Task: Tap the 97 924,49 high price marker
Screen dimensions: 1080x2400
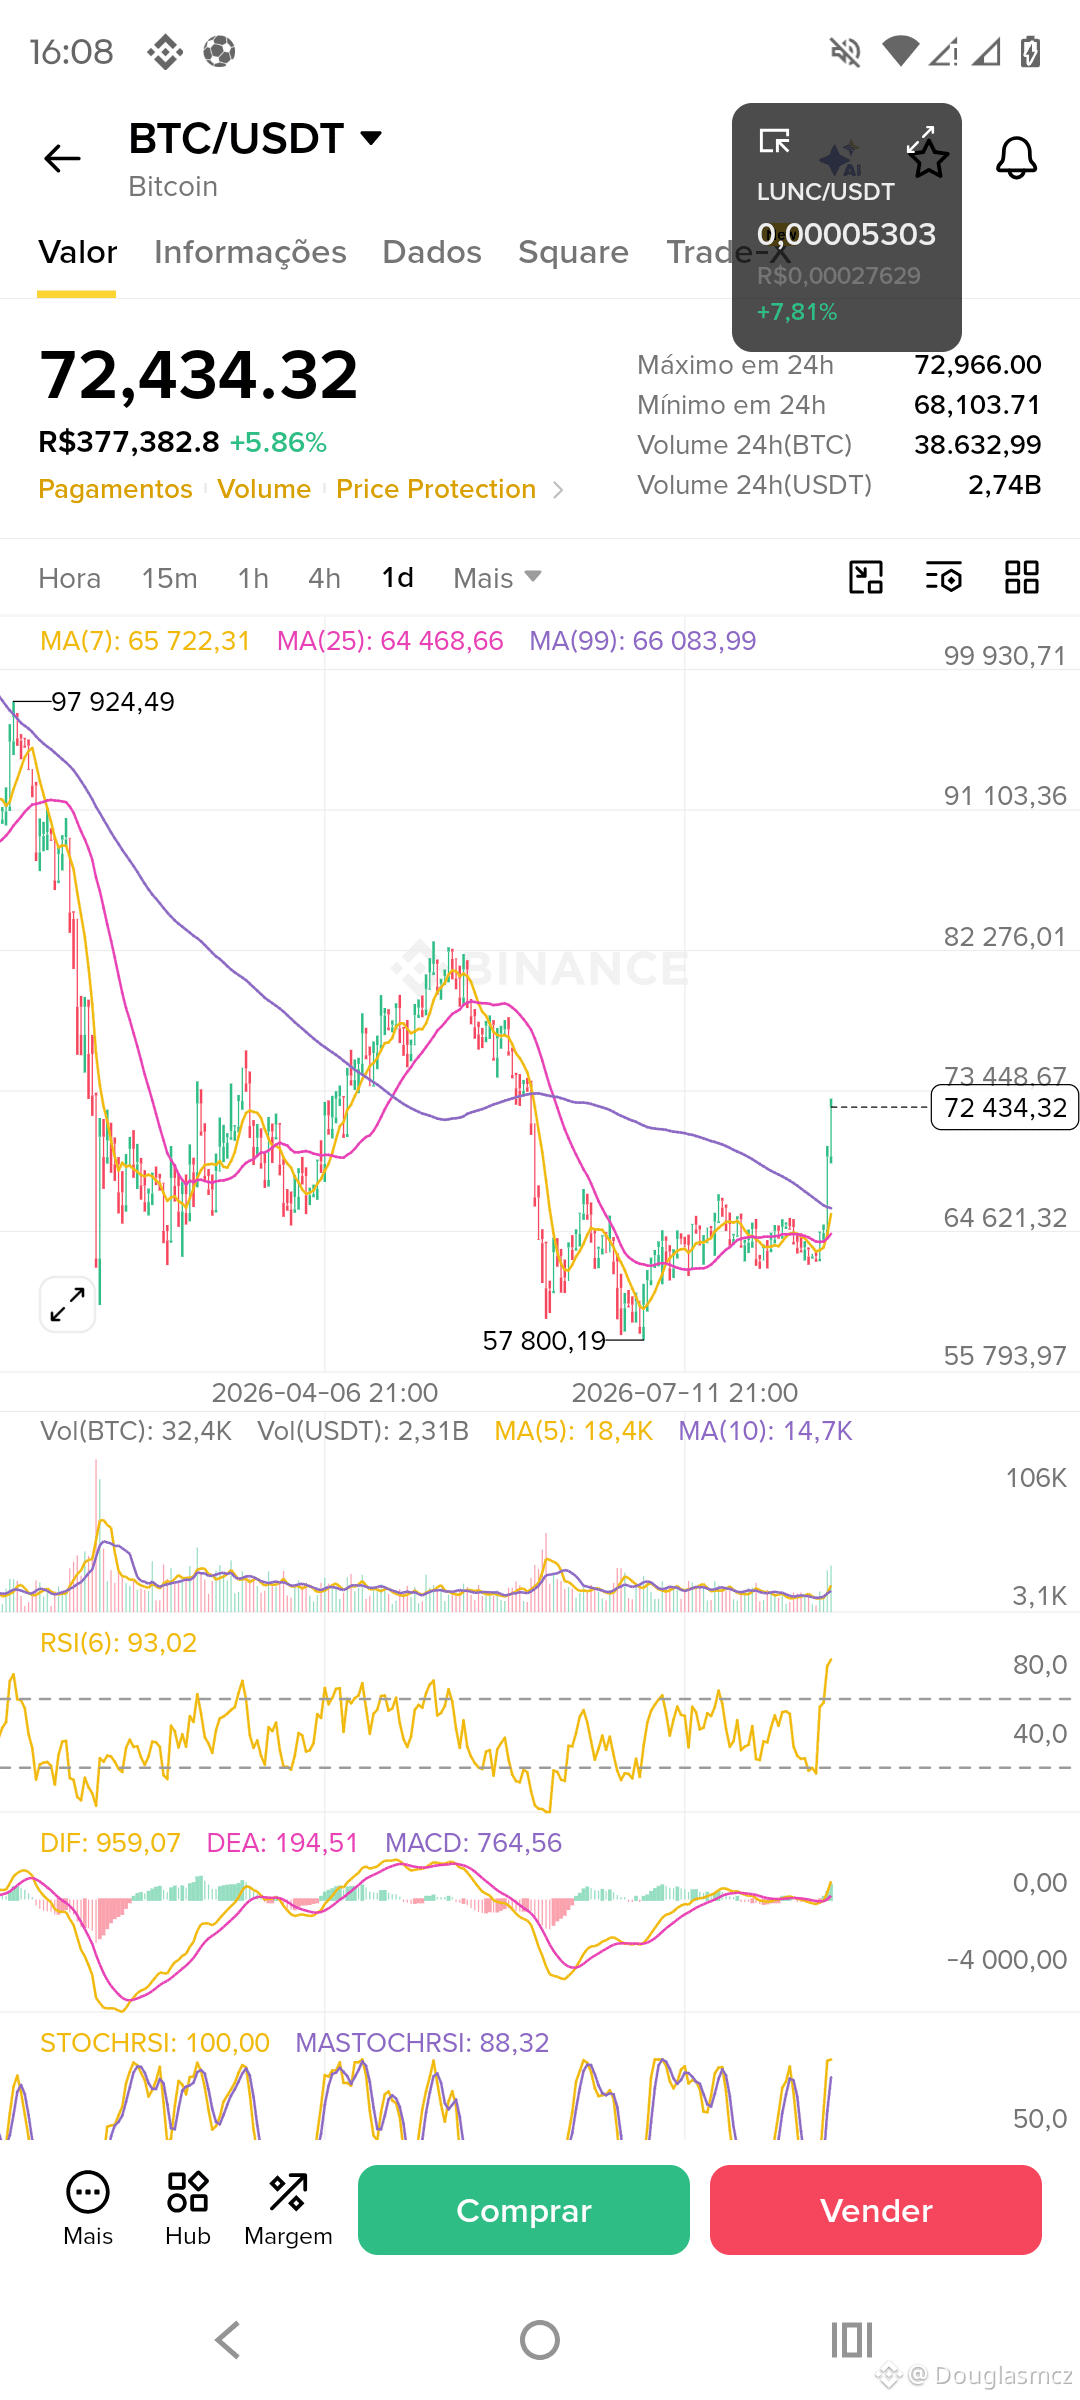Action: pos(113,702)
